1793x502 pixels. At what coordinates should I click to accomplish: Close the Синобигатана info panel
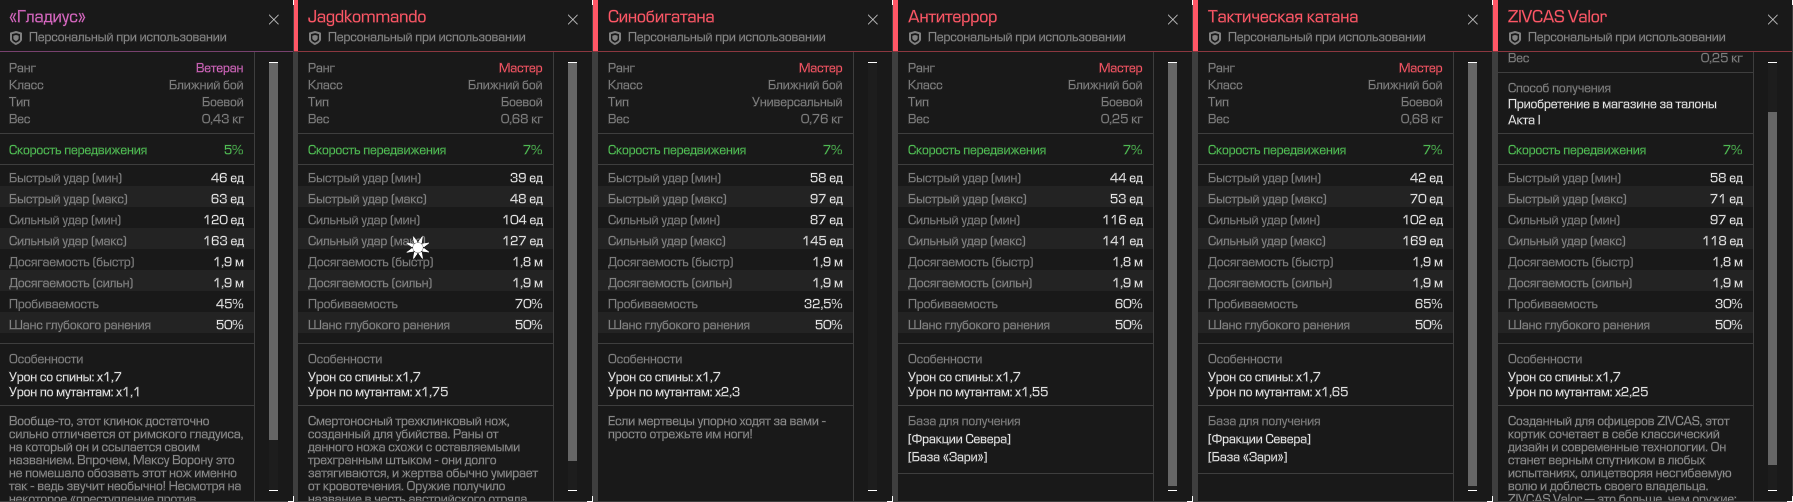[873, 20]
